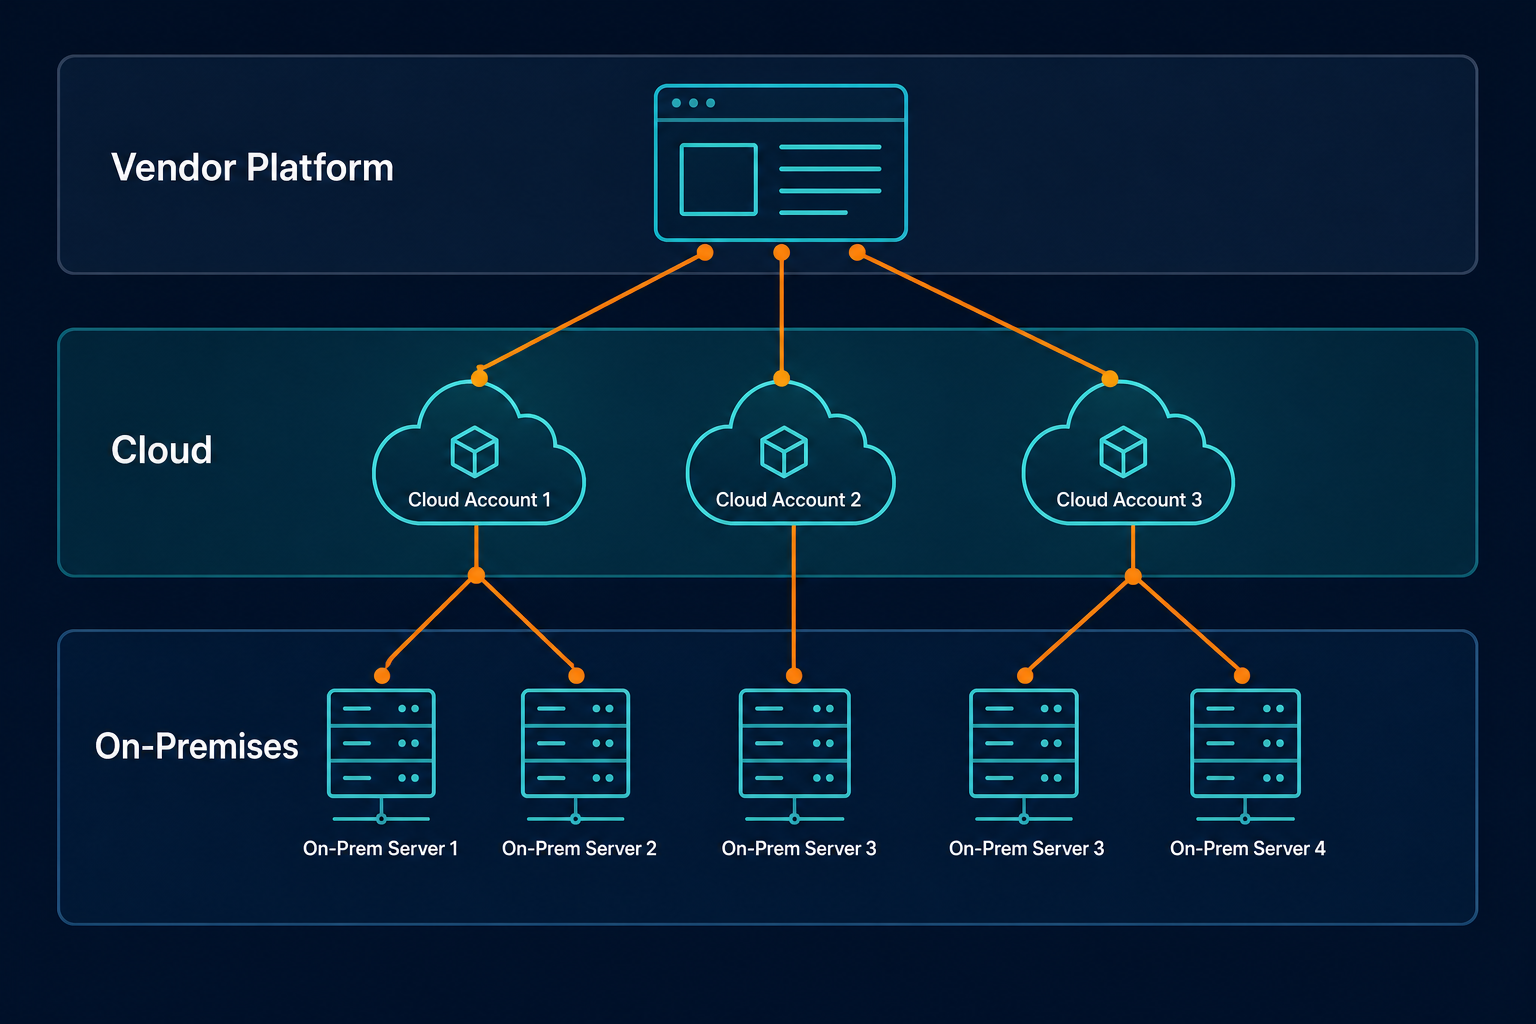Viewport: 1536px width, 1024px height.
Task: Click the orange junction node below Cloud Account 3
Action: point(1133,576)
